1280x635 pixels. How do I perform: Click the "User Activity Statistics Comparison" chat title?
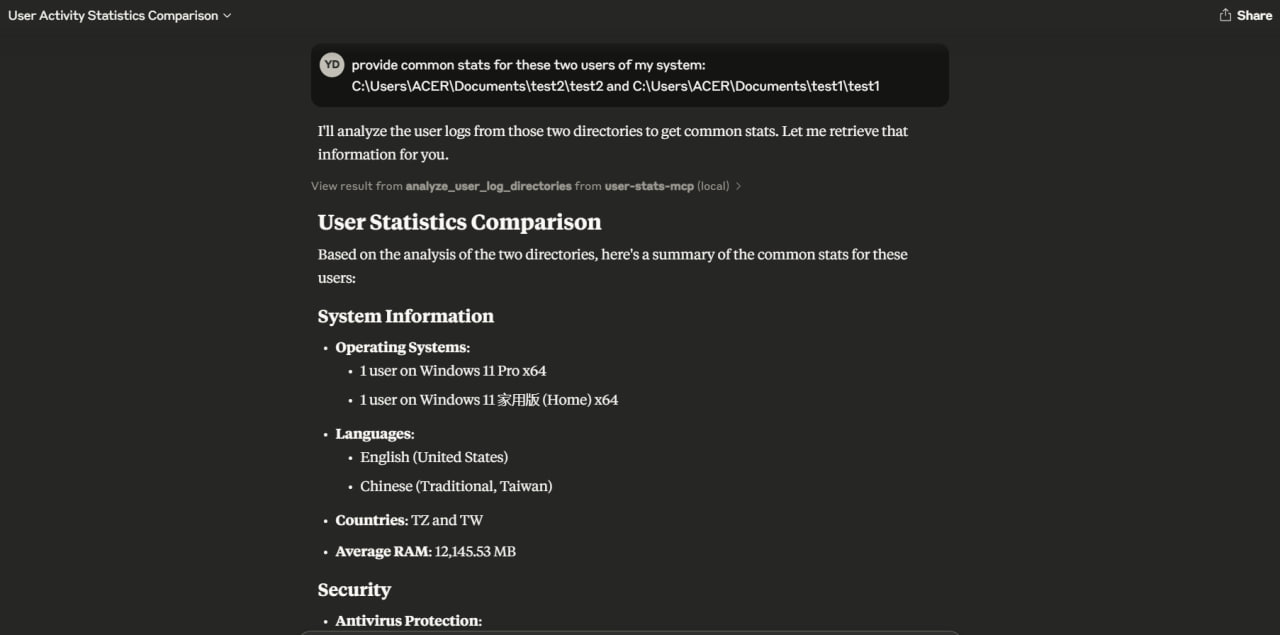(113, 16)
